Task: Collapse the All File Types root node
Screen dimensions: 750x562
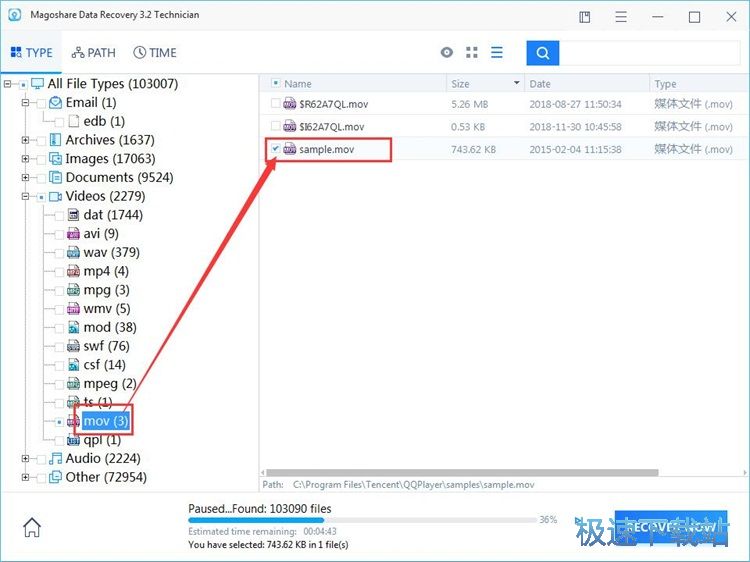Action: (x=7, y=84)
